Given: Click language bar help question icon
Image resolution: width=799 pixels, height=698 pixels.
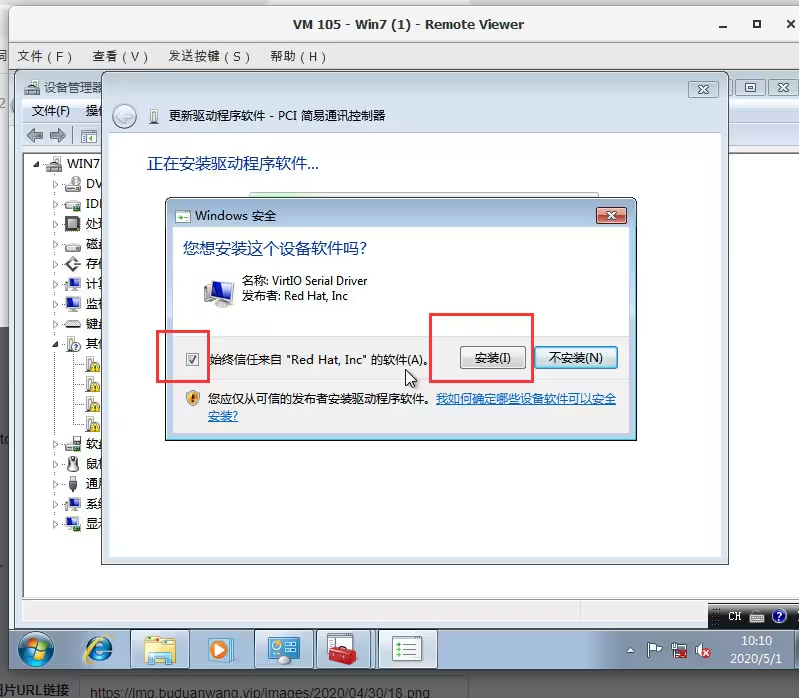Looking at the screenshot, I should [x=779, y=616].
